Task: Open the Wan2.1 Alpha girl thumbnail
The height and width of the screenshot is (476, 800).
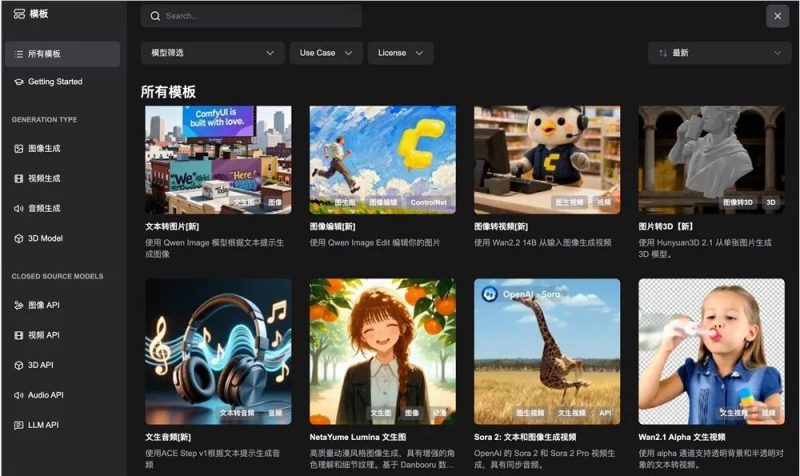Action: click(712, 352)
